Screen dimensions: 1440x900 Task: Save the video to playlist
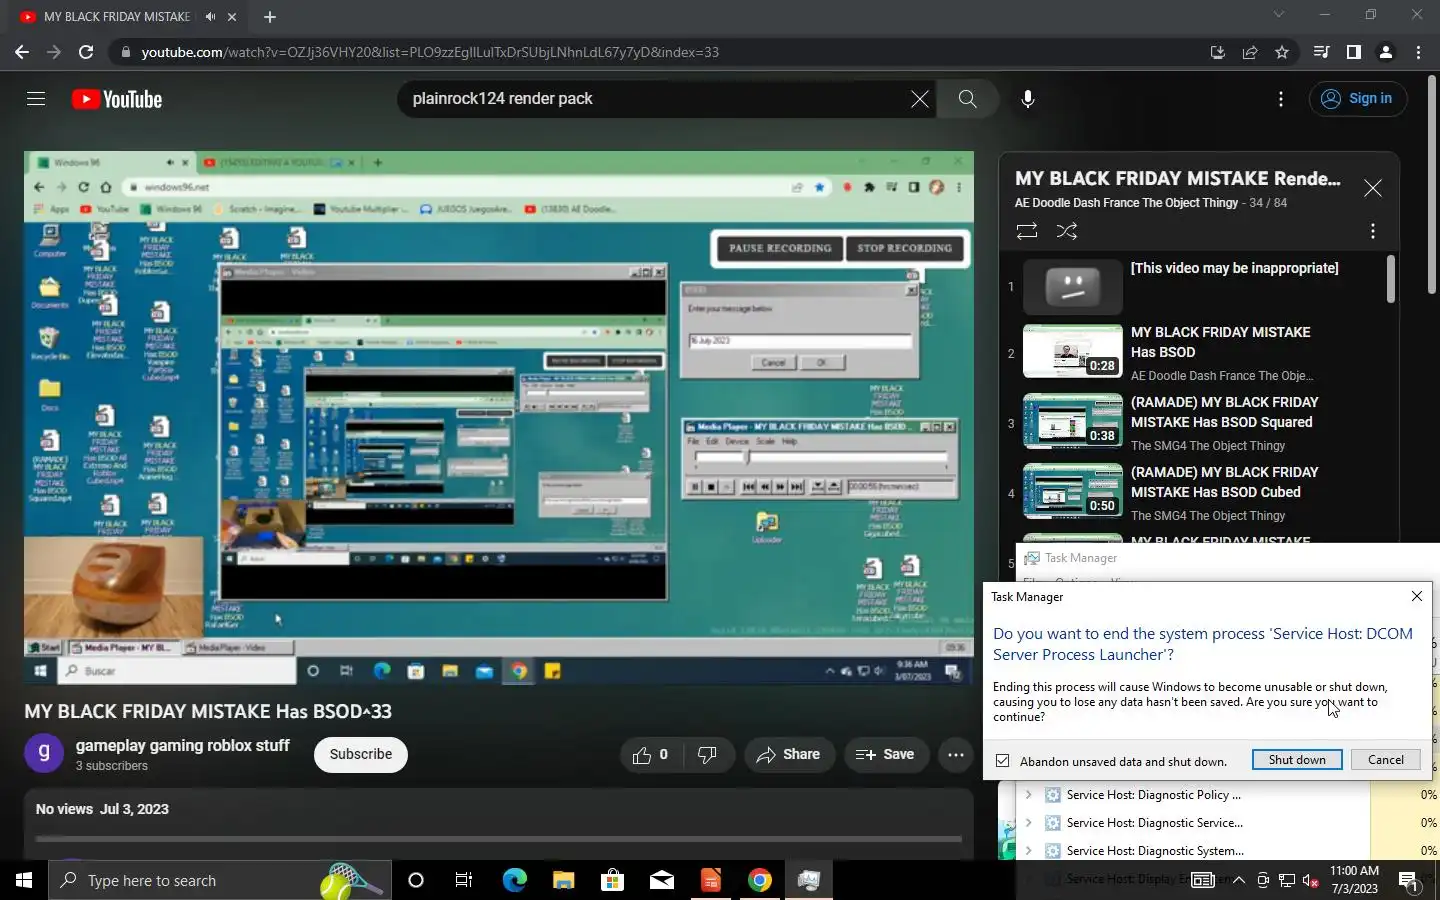point(885,755)
